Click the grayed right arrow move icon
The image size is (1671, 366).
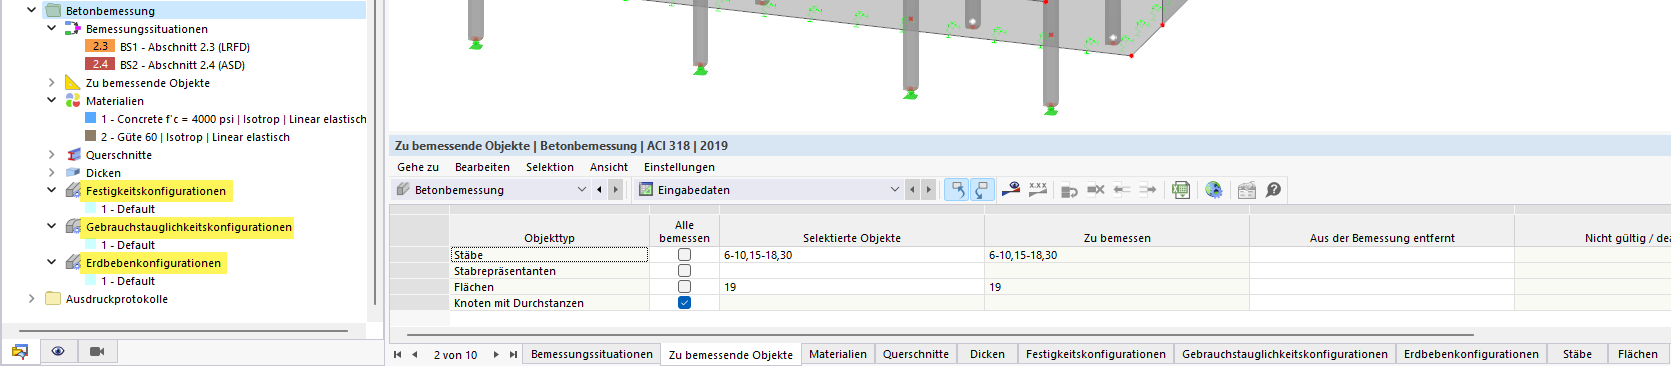pyautogui.click(x=1148, y=189)
